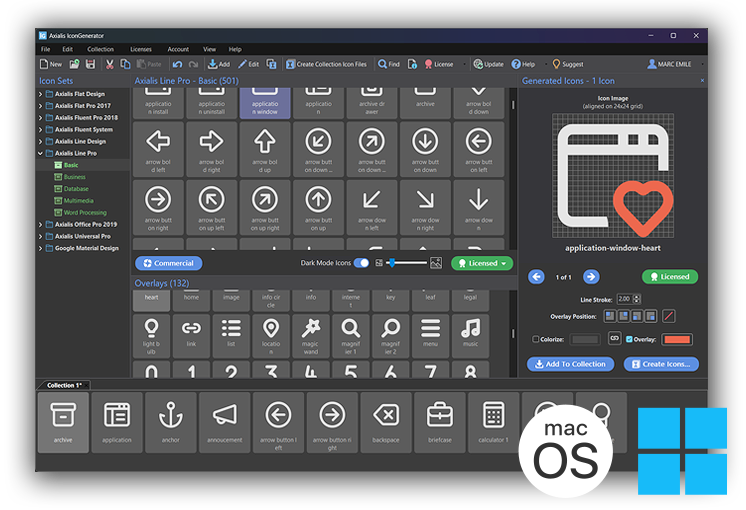Go to previous generated icon
This screenshot has height=510, width=746.
[536, 277]
